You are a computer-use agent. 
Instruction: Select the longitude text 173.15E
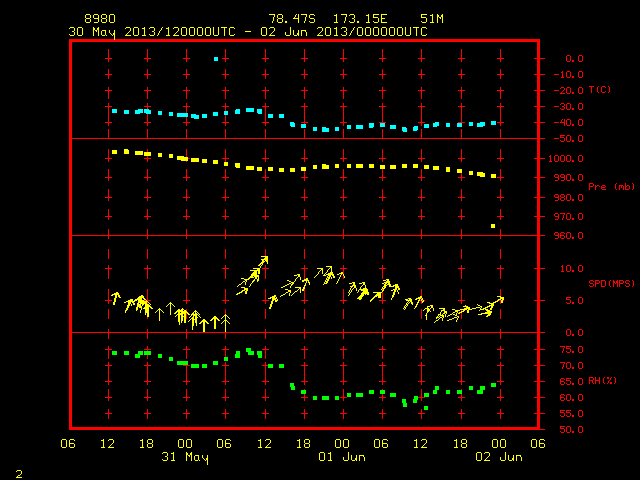tap(360, 19)
